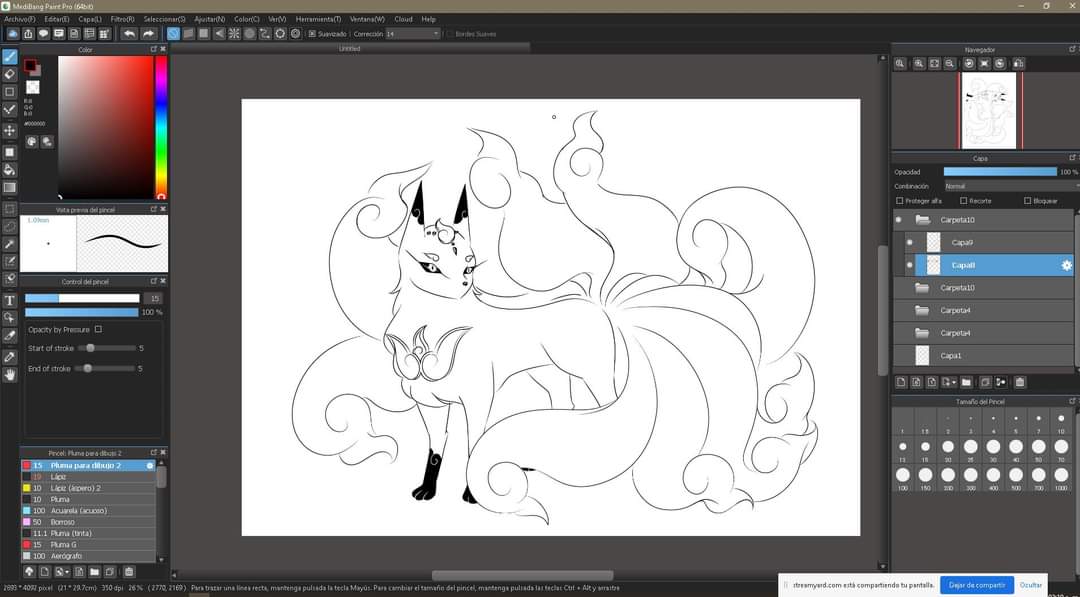Viewport: 1080px width, 597px height.
Task: Toggle the Suavizado checkbox
Action: pyautogui.click(x=312, y=33)
